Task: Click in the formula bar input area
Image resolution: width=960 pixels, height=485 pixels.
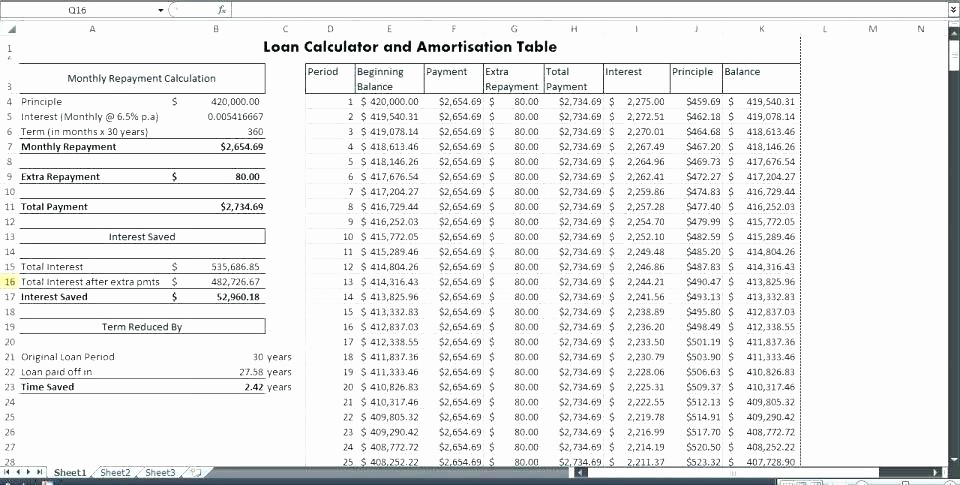Action: (x=589, y=10)
